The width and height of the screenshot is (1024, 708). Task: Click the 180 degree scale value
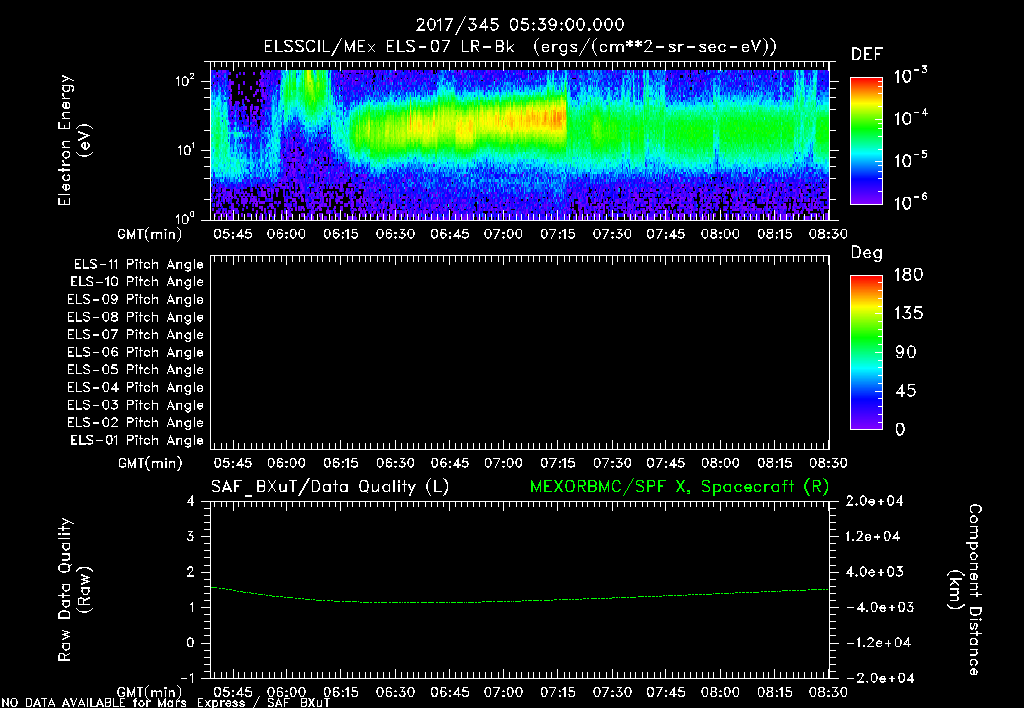[x=908, y=274]
